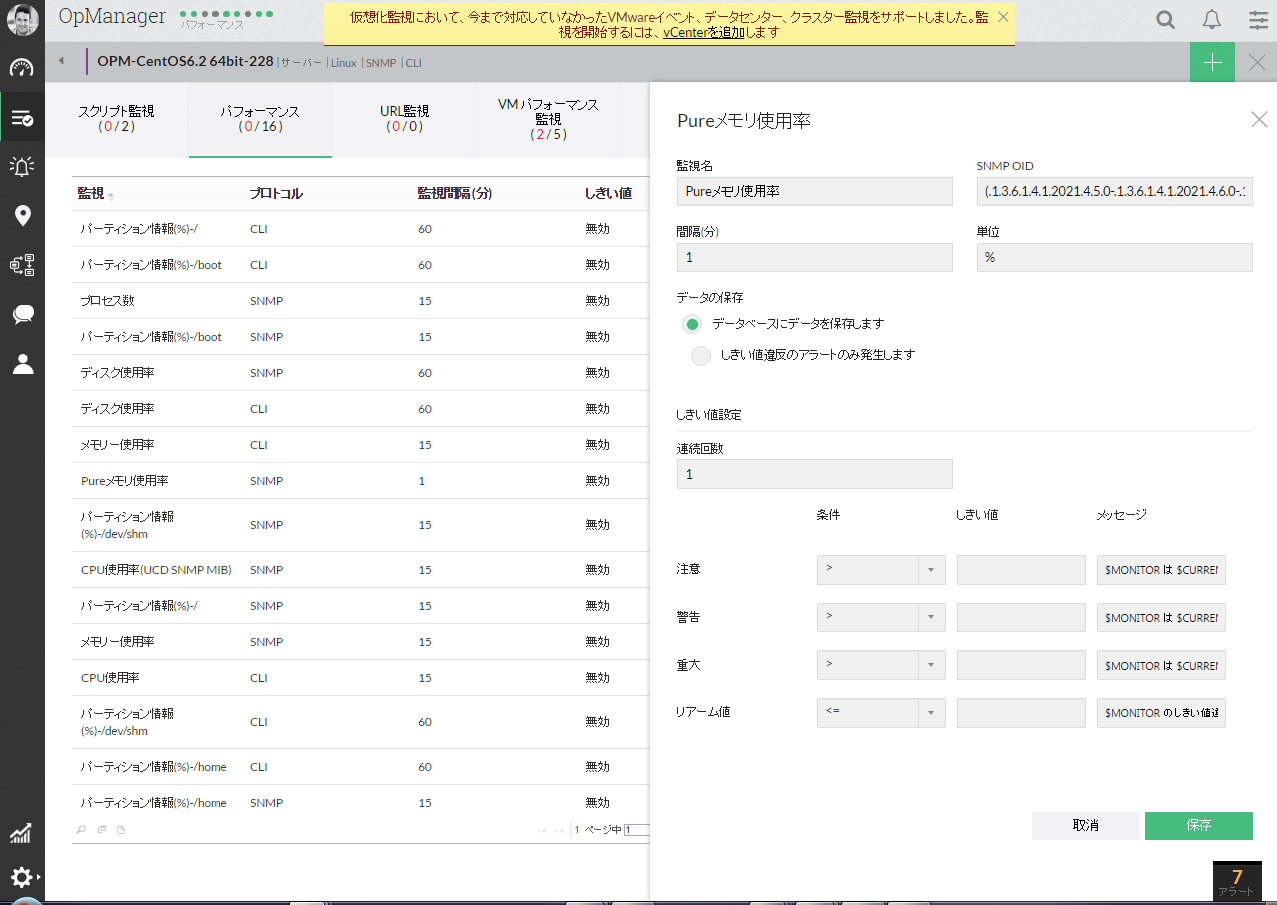Viewport: 1277px width, 905px height.
Task: Open the settings gear icon in sidebar
Action: click(22, 877)
